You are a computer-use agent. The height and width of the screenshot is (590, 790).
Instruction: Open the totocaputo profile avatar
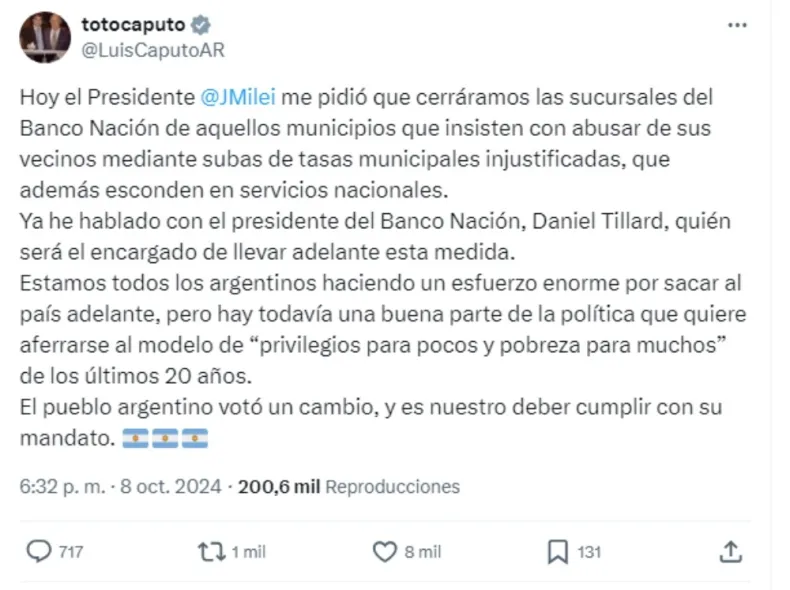(x=45, y=37)
